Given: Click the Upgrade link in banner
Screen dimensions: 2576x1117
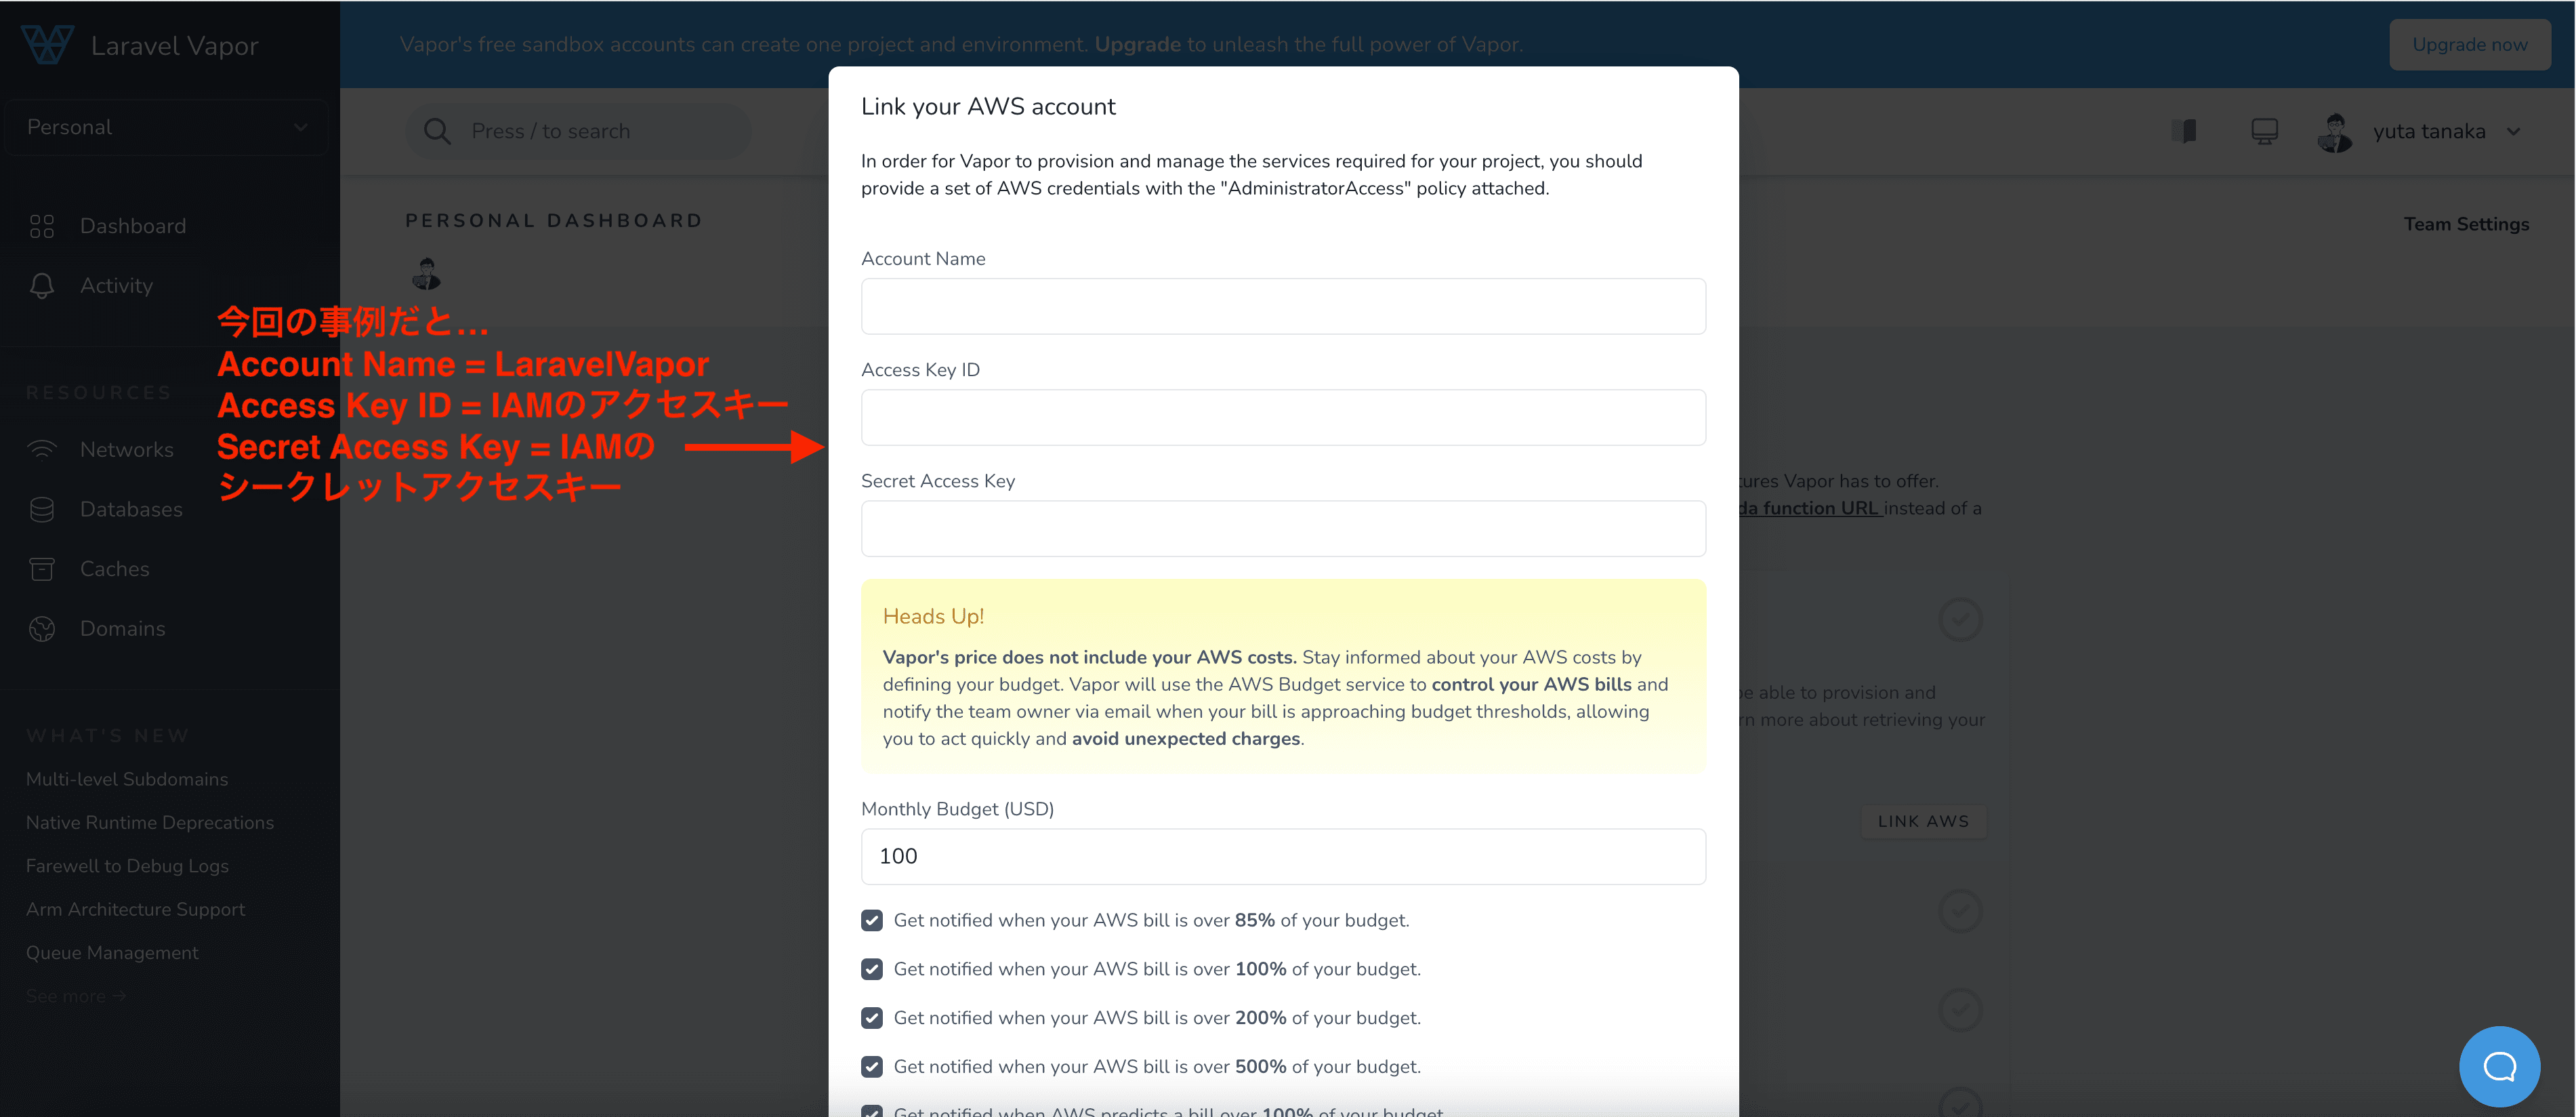Looking at the screenshot, I should tap(1137, 44).
